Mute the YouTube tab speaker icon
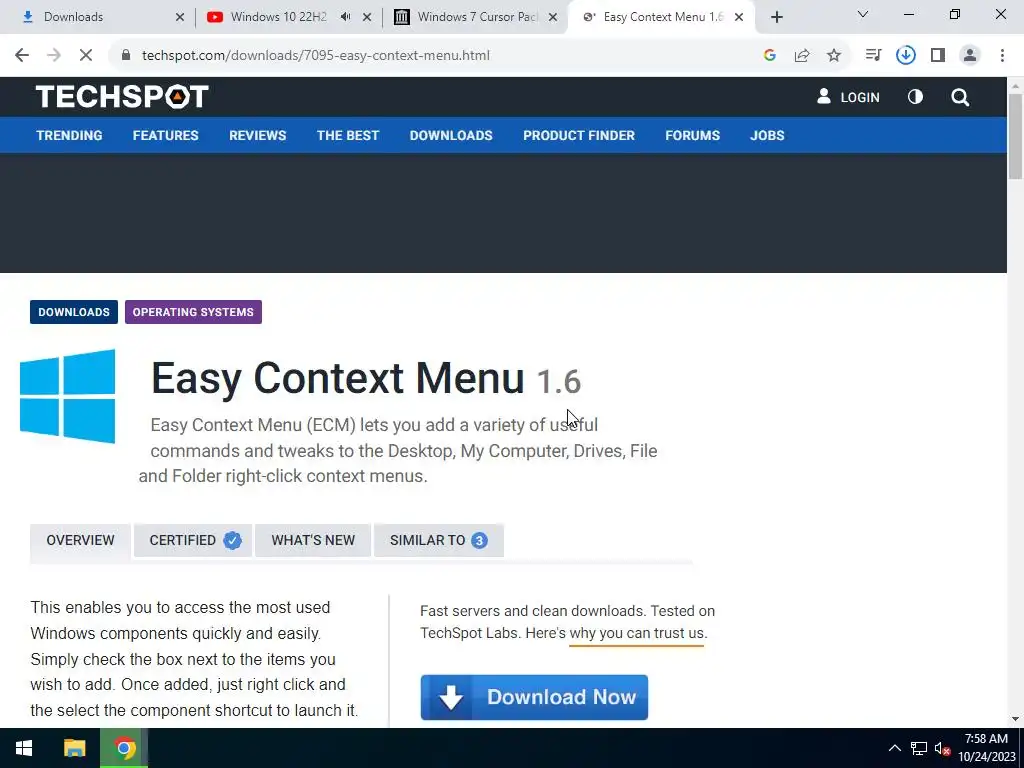1024x768 pixels. [x=345, y=17]
